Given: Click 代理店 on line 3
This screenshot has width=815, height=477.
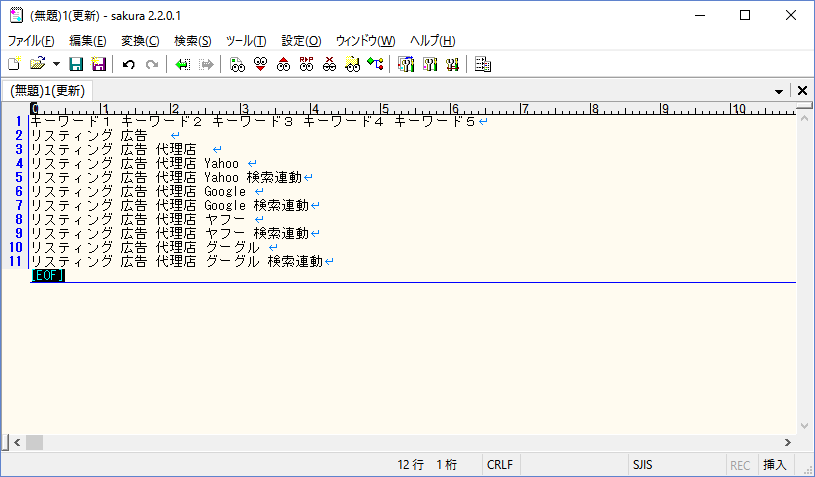Looking at the screenshot, I should [x=176, y=150].
